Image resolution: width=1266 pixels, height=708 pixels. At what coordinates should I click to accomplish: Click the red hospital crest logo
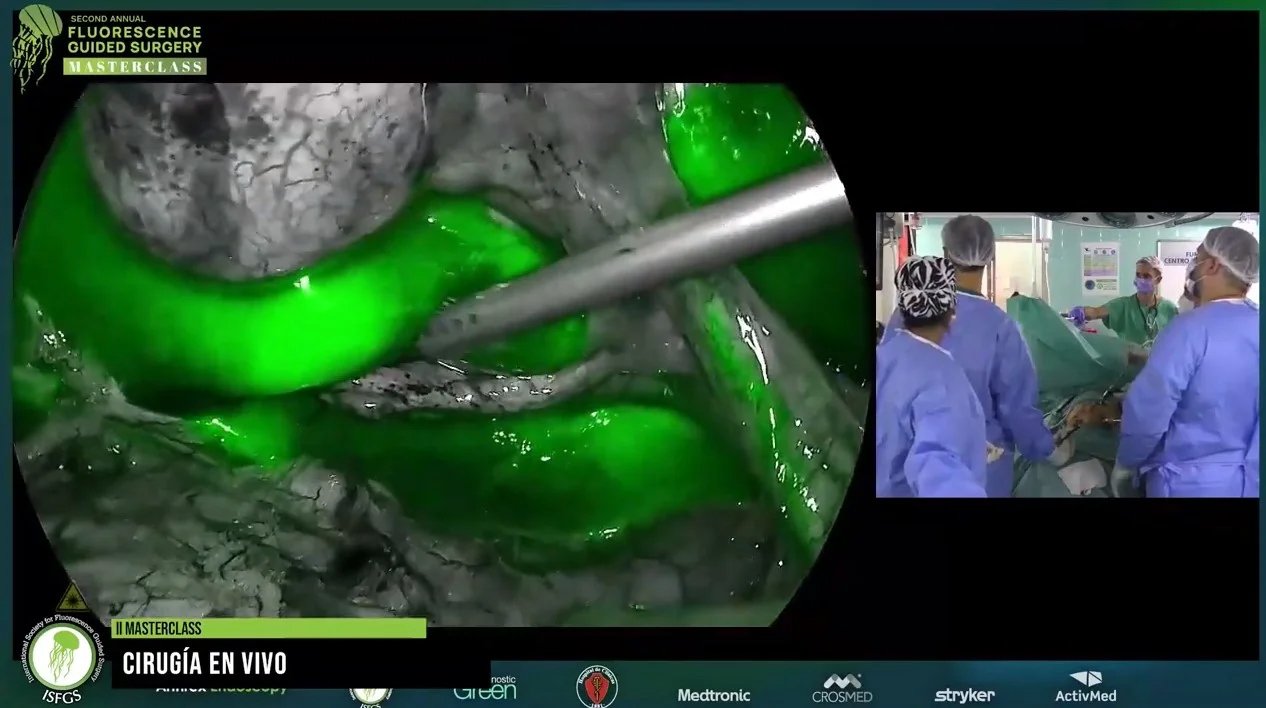597,687
